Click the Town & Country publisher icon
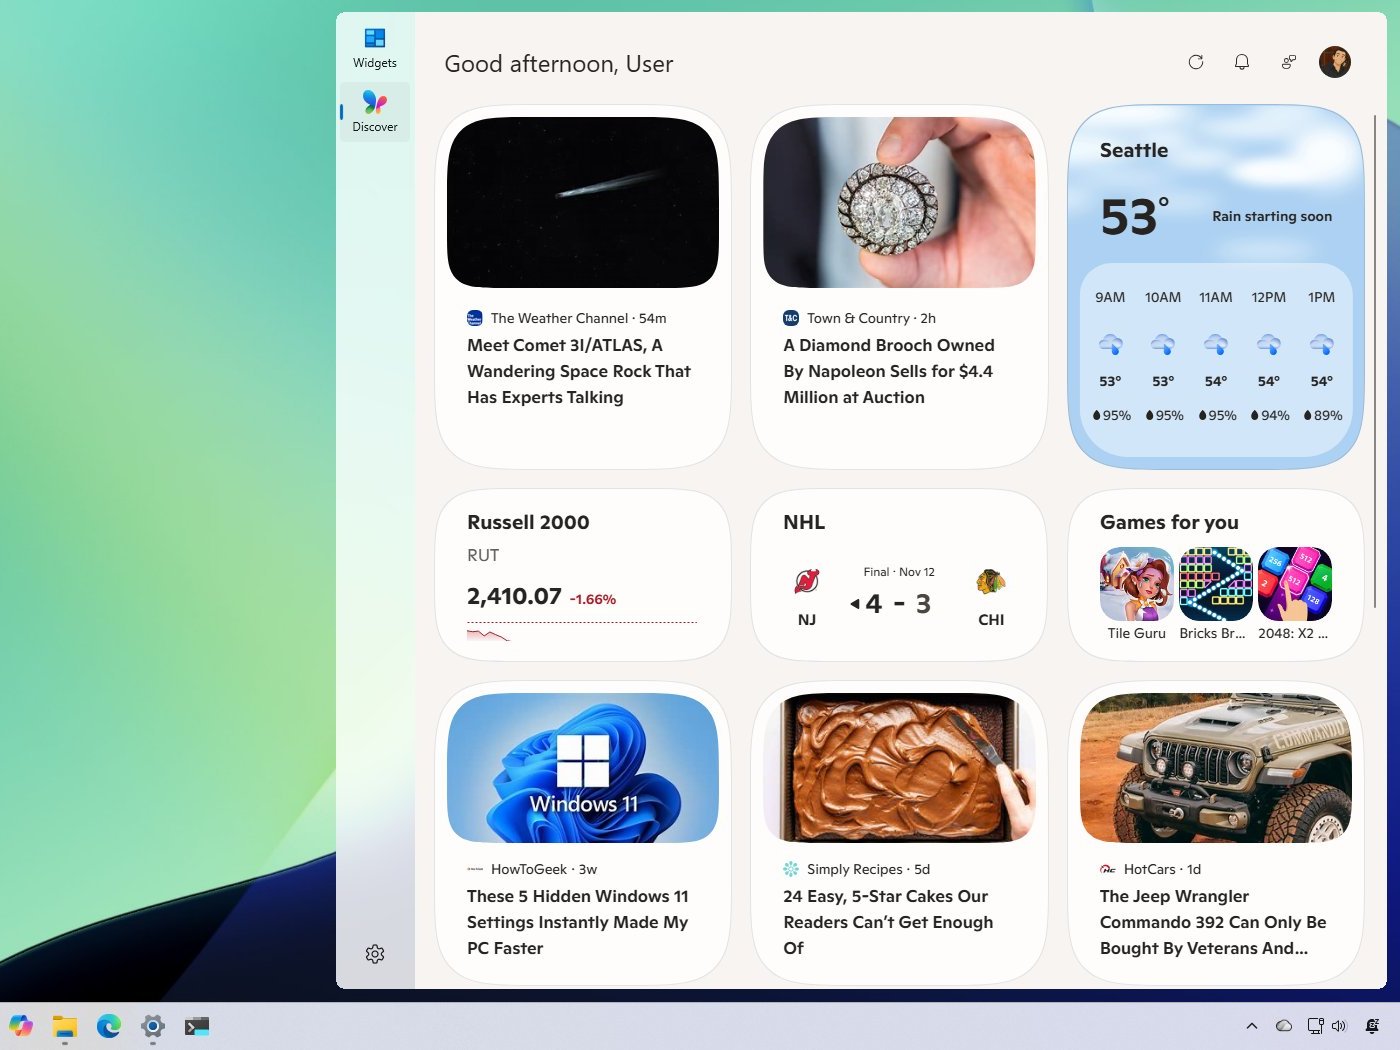Viewport: 1400px width, 1050px height. (x=791, y=318)
